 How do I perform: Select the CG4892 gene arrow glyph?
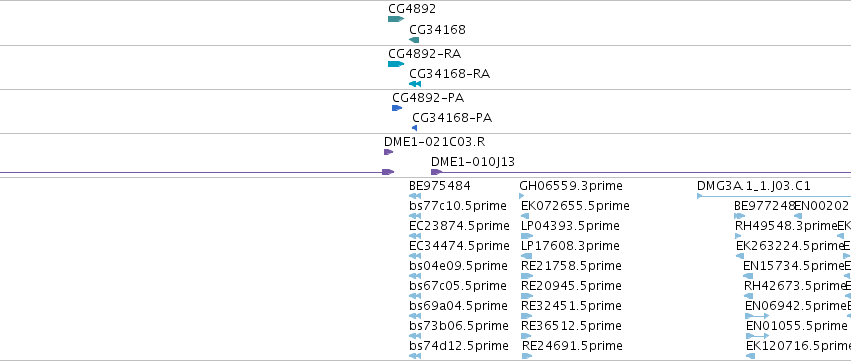tap(396, 19)
